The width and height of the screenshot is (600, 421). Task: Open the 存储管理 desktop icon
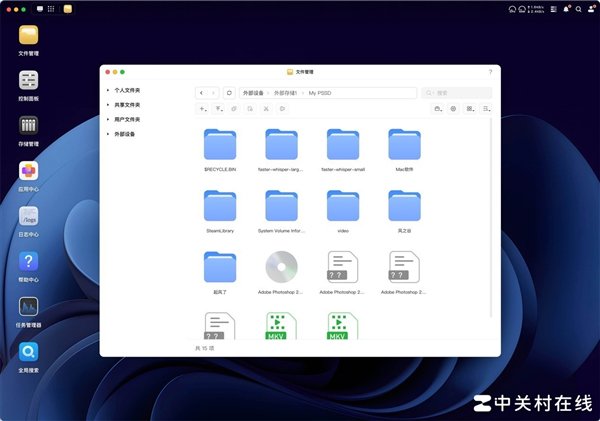(x=28, y=126)
